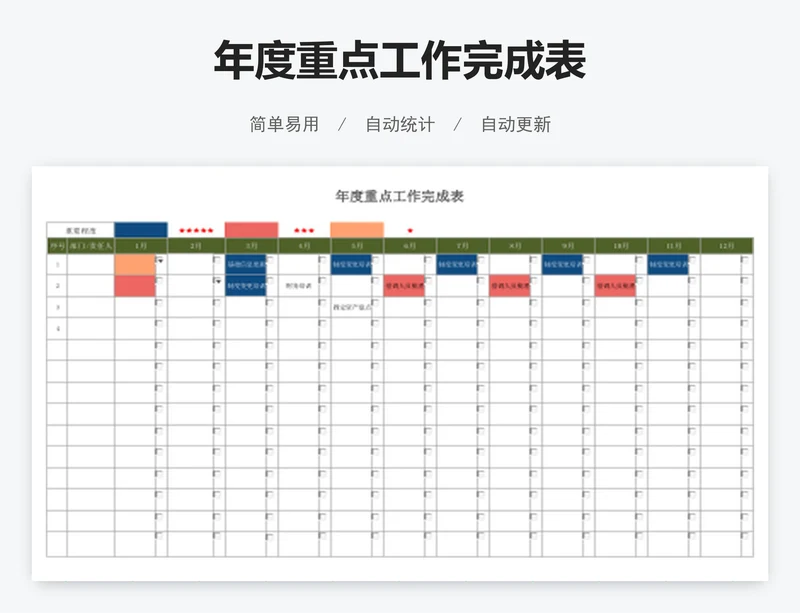Click the large 年度重点工作完成表 heading

tap(400, 60)
